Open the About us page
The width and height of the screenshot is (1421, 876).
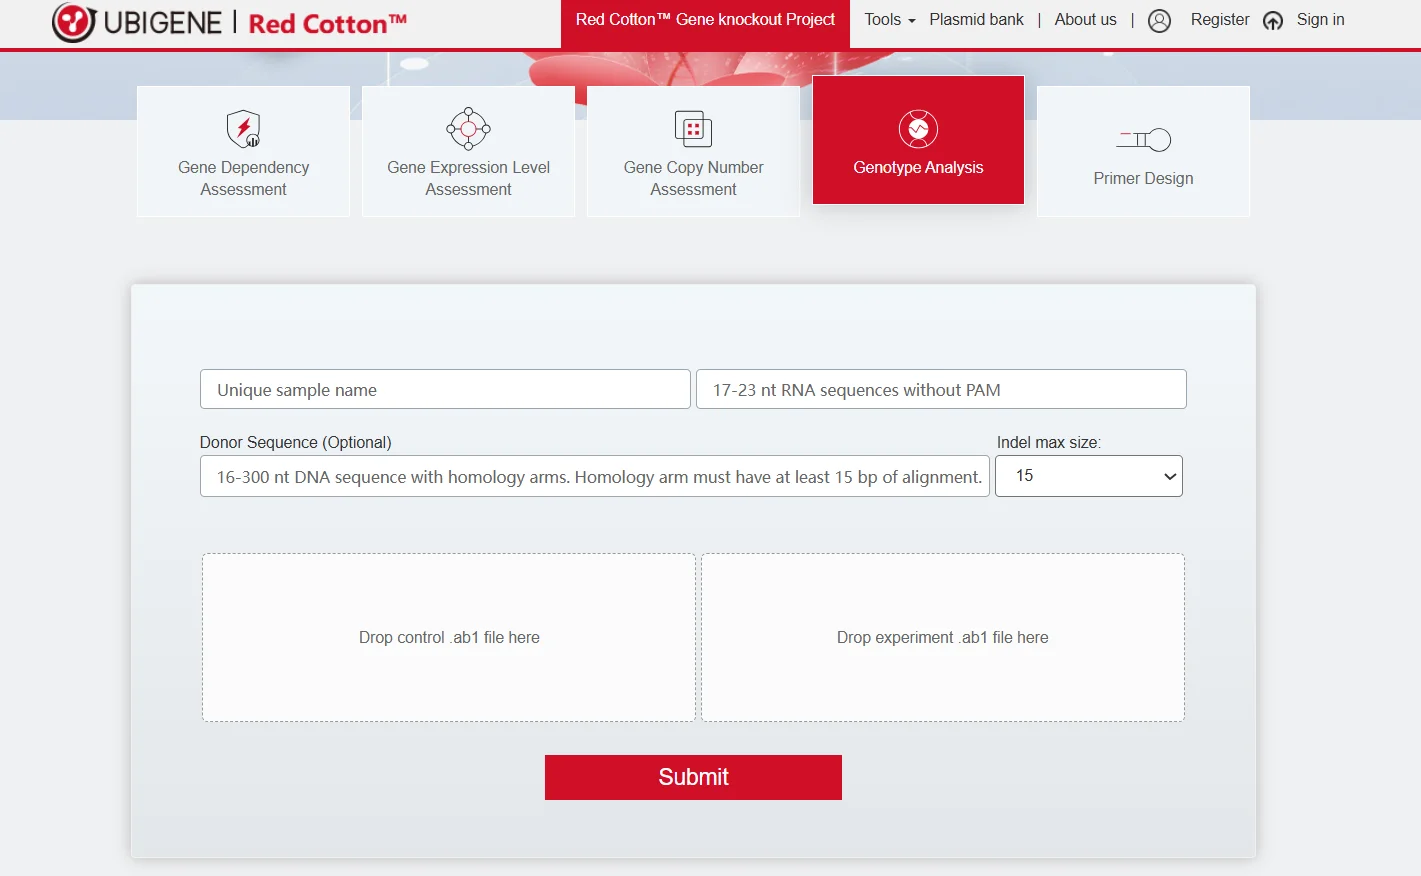coord(1085,20)
